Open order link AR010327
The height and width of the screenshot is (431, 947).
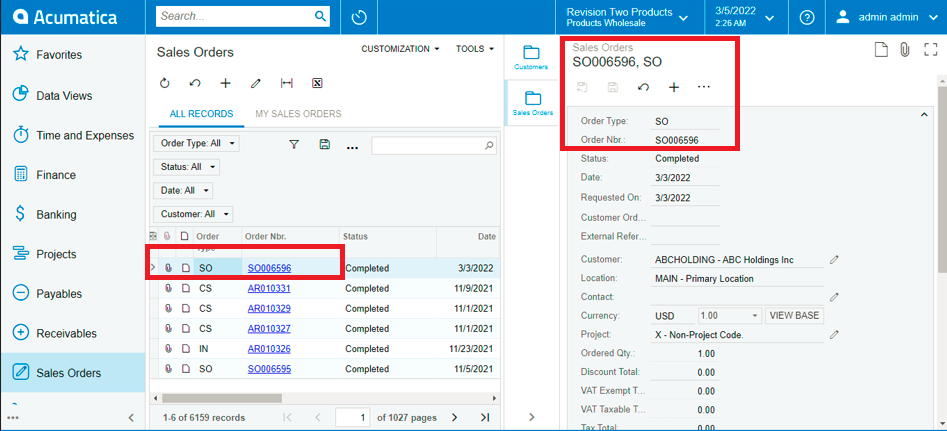[x=269, y=329]
